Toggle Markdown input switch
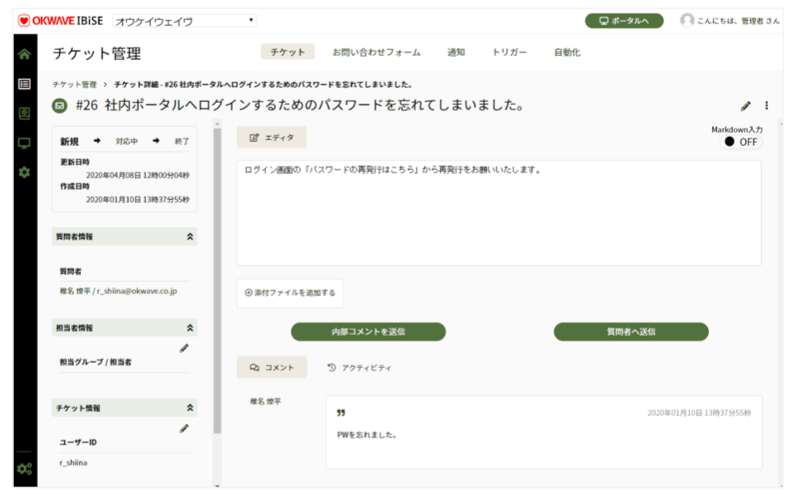This screenshot has width=797, height=497. [x=741, y=142]
